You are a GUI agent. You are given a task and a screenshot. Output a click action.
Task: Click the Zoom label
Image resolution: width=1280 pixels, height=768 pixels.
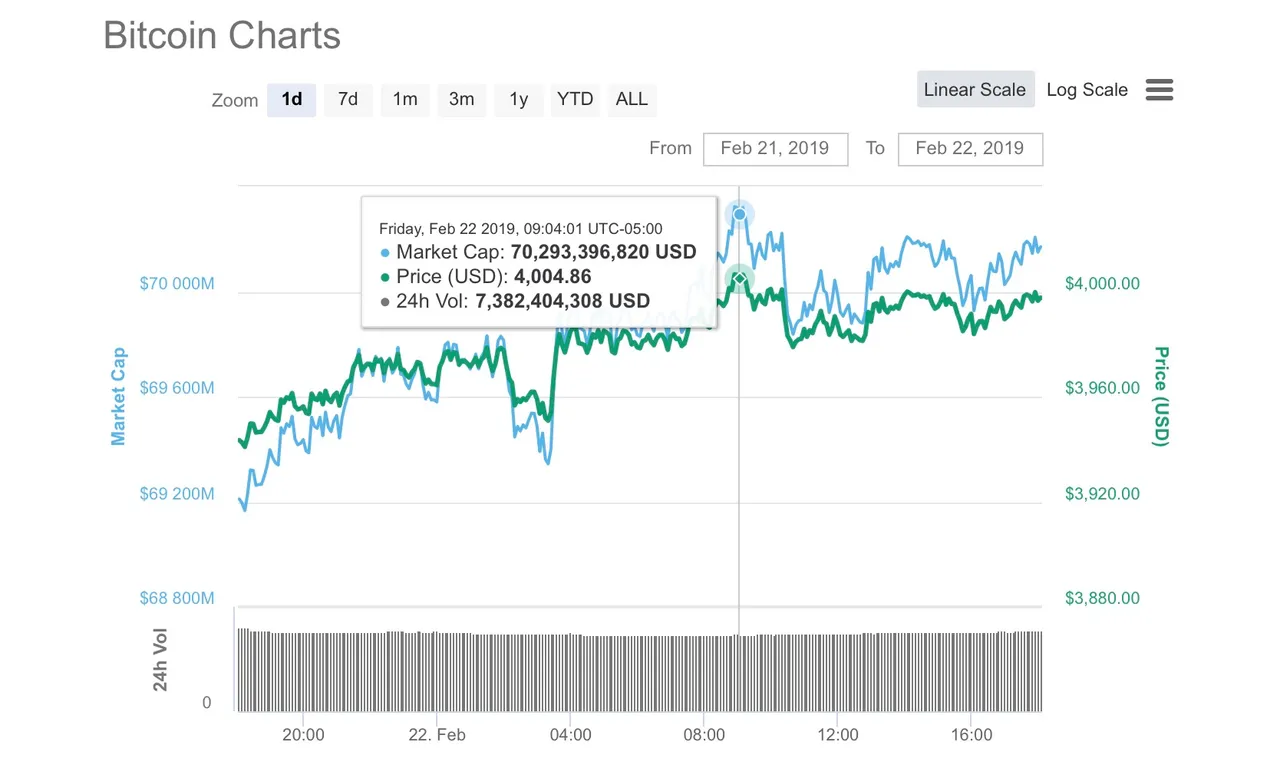coord(235,100)
